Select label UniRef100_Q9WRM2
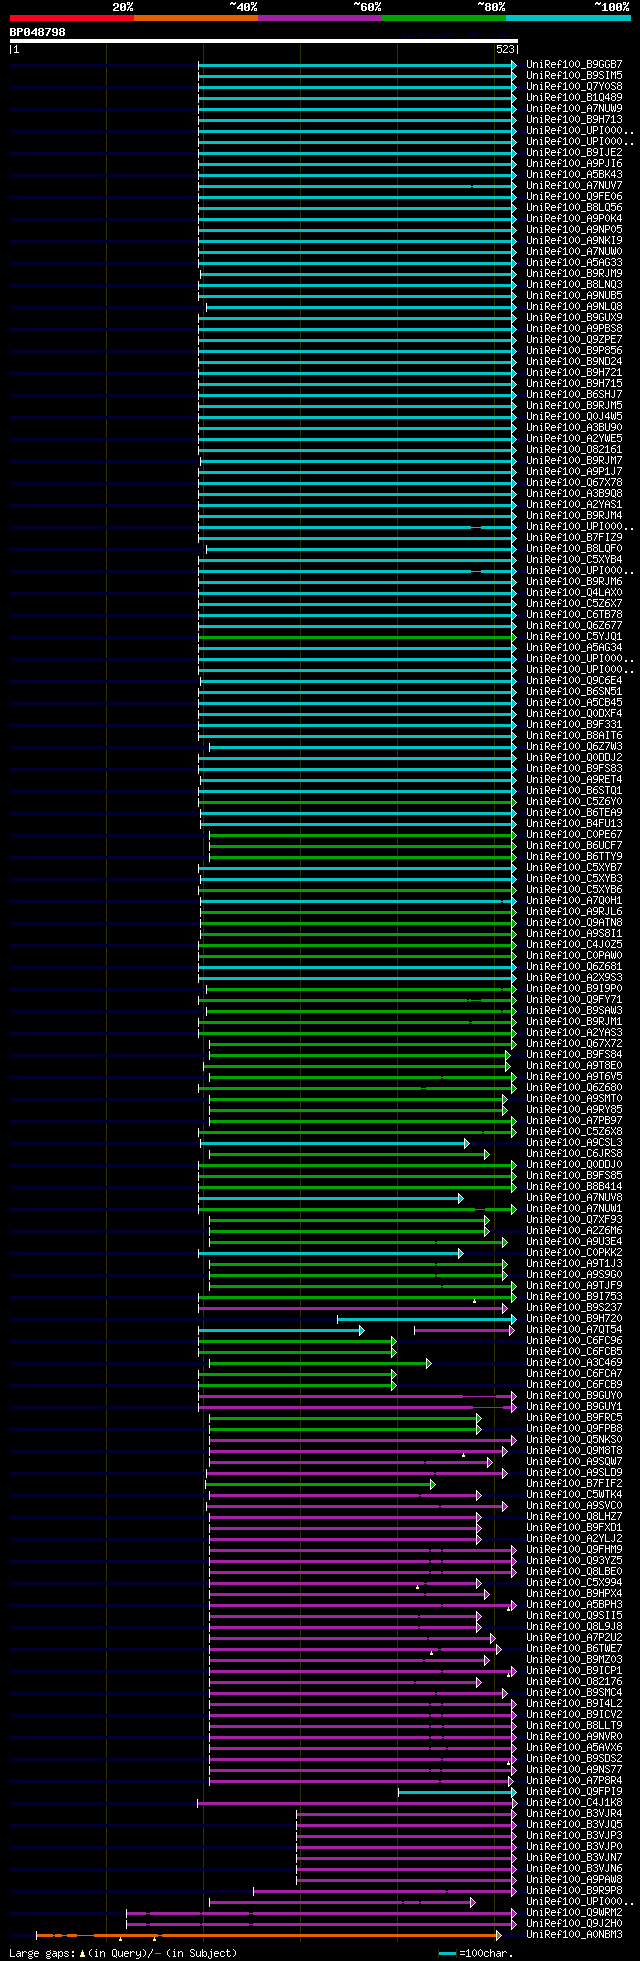This screenshot has width=640, height=1961. tap(574, 1912)
